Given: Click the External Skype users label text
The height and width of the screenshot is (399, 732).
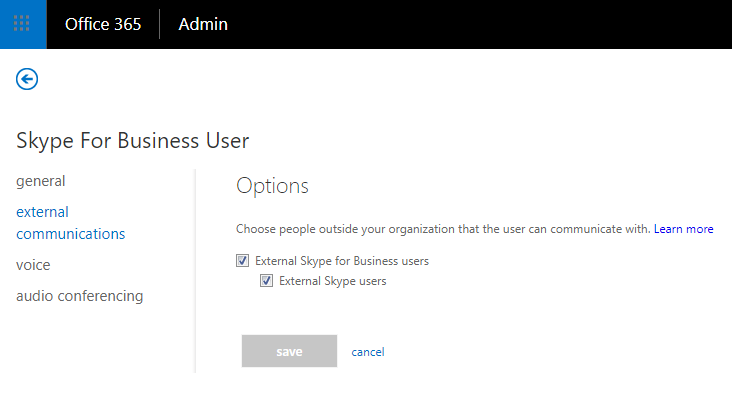Looking at the screenshot, I should [x=333, y=281].
